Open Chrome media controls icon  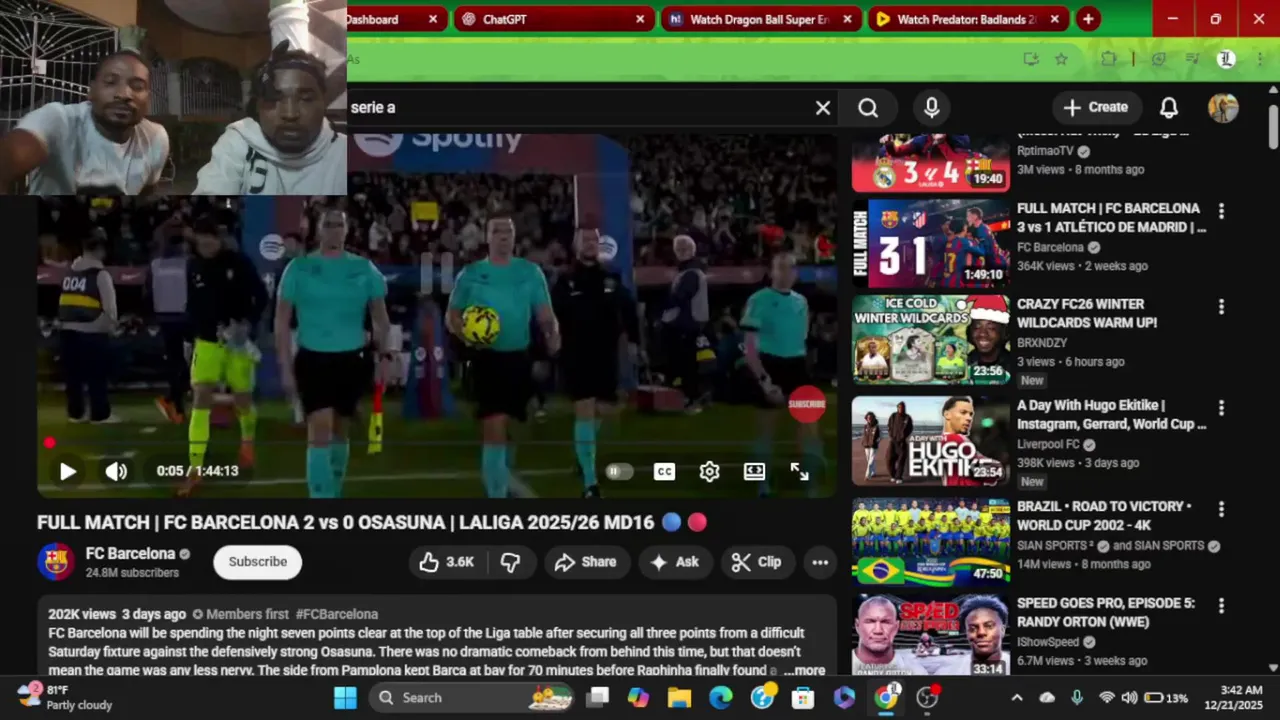tap(1192, 59)
